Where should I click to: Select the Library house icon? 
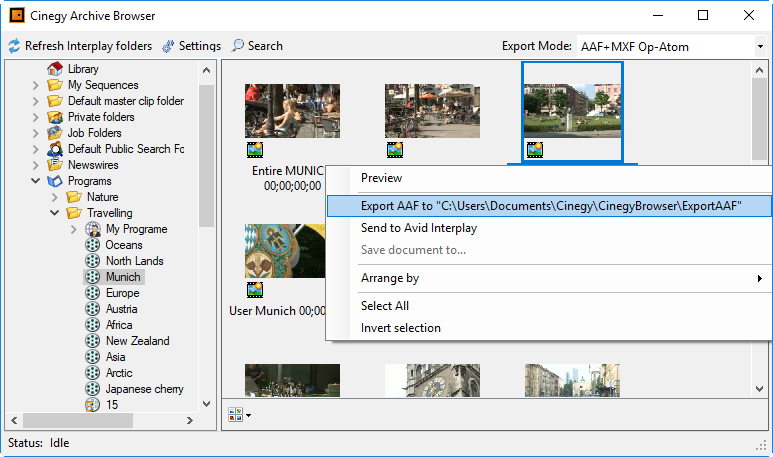[x=55, y=69]
